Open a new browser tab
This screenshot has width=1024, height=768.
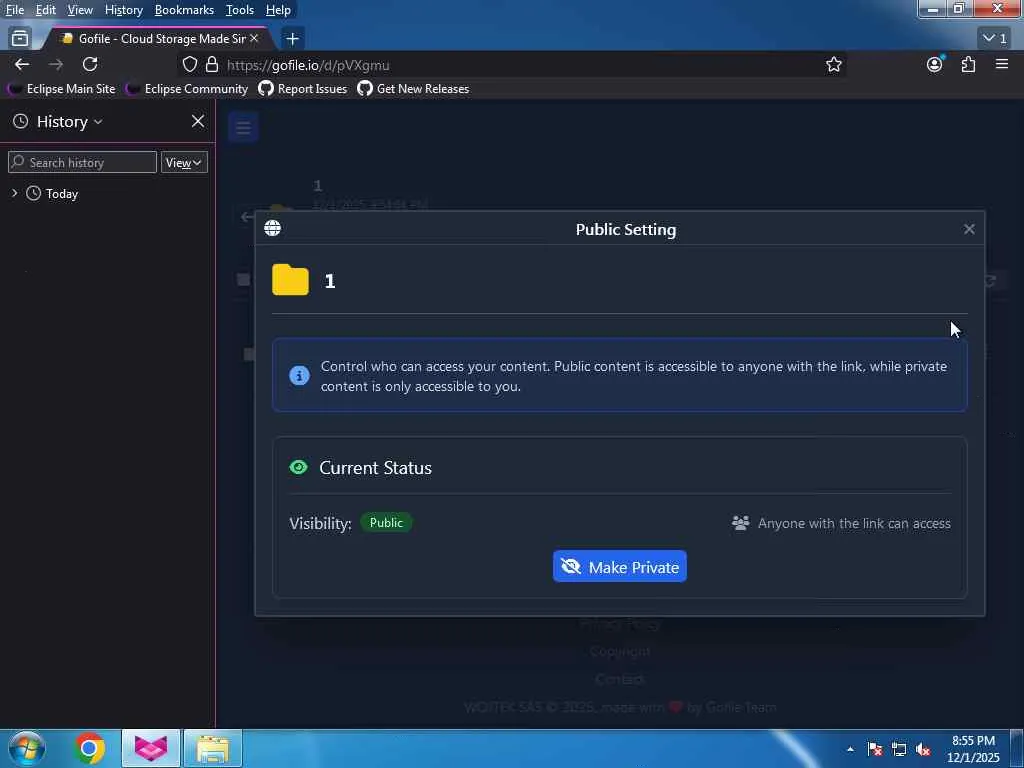(x=293, y=39)
